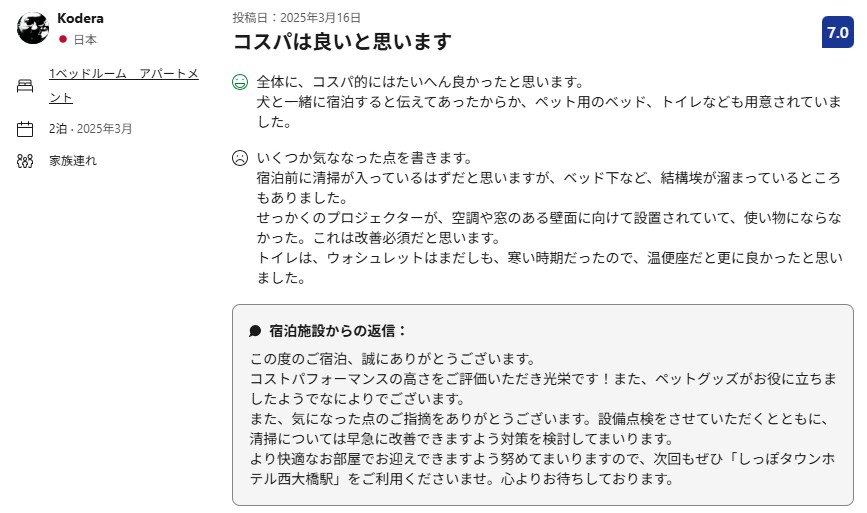Click the 家族連れ traveler type label

73,161
